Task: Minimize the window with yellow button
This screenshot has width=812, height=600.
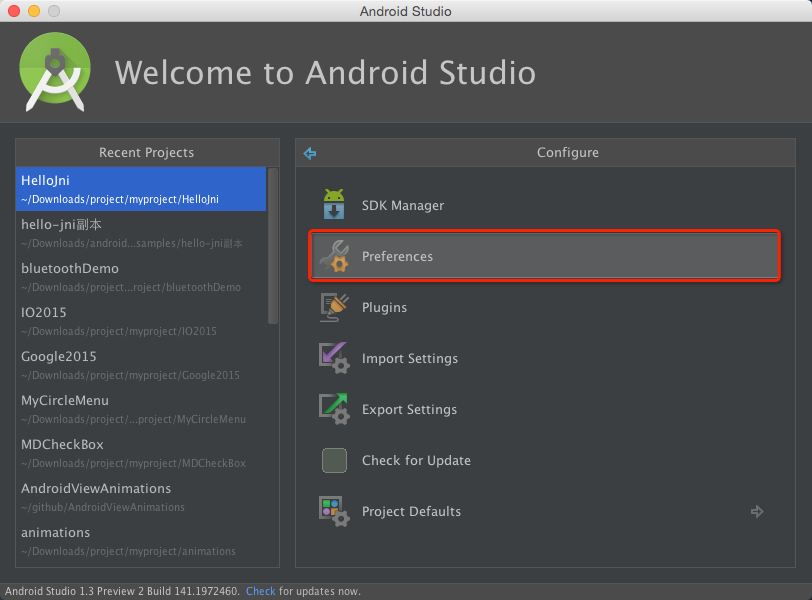Action: 34,11
